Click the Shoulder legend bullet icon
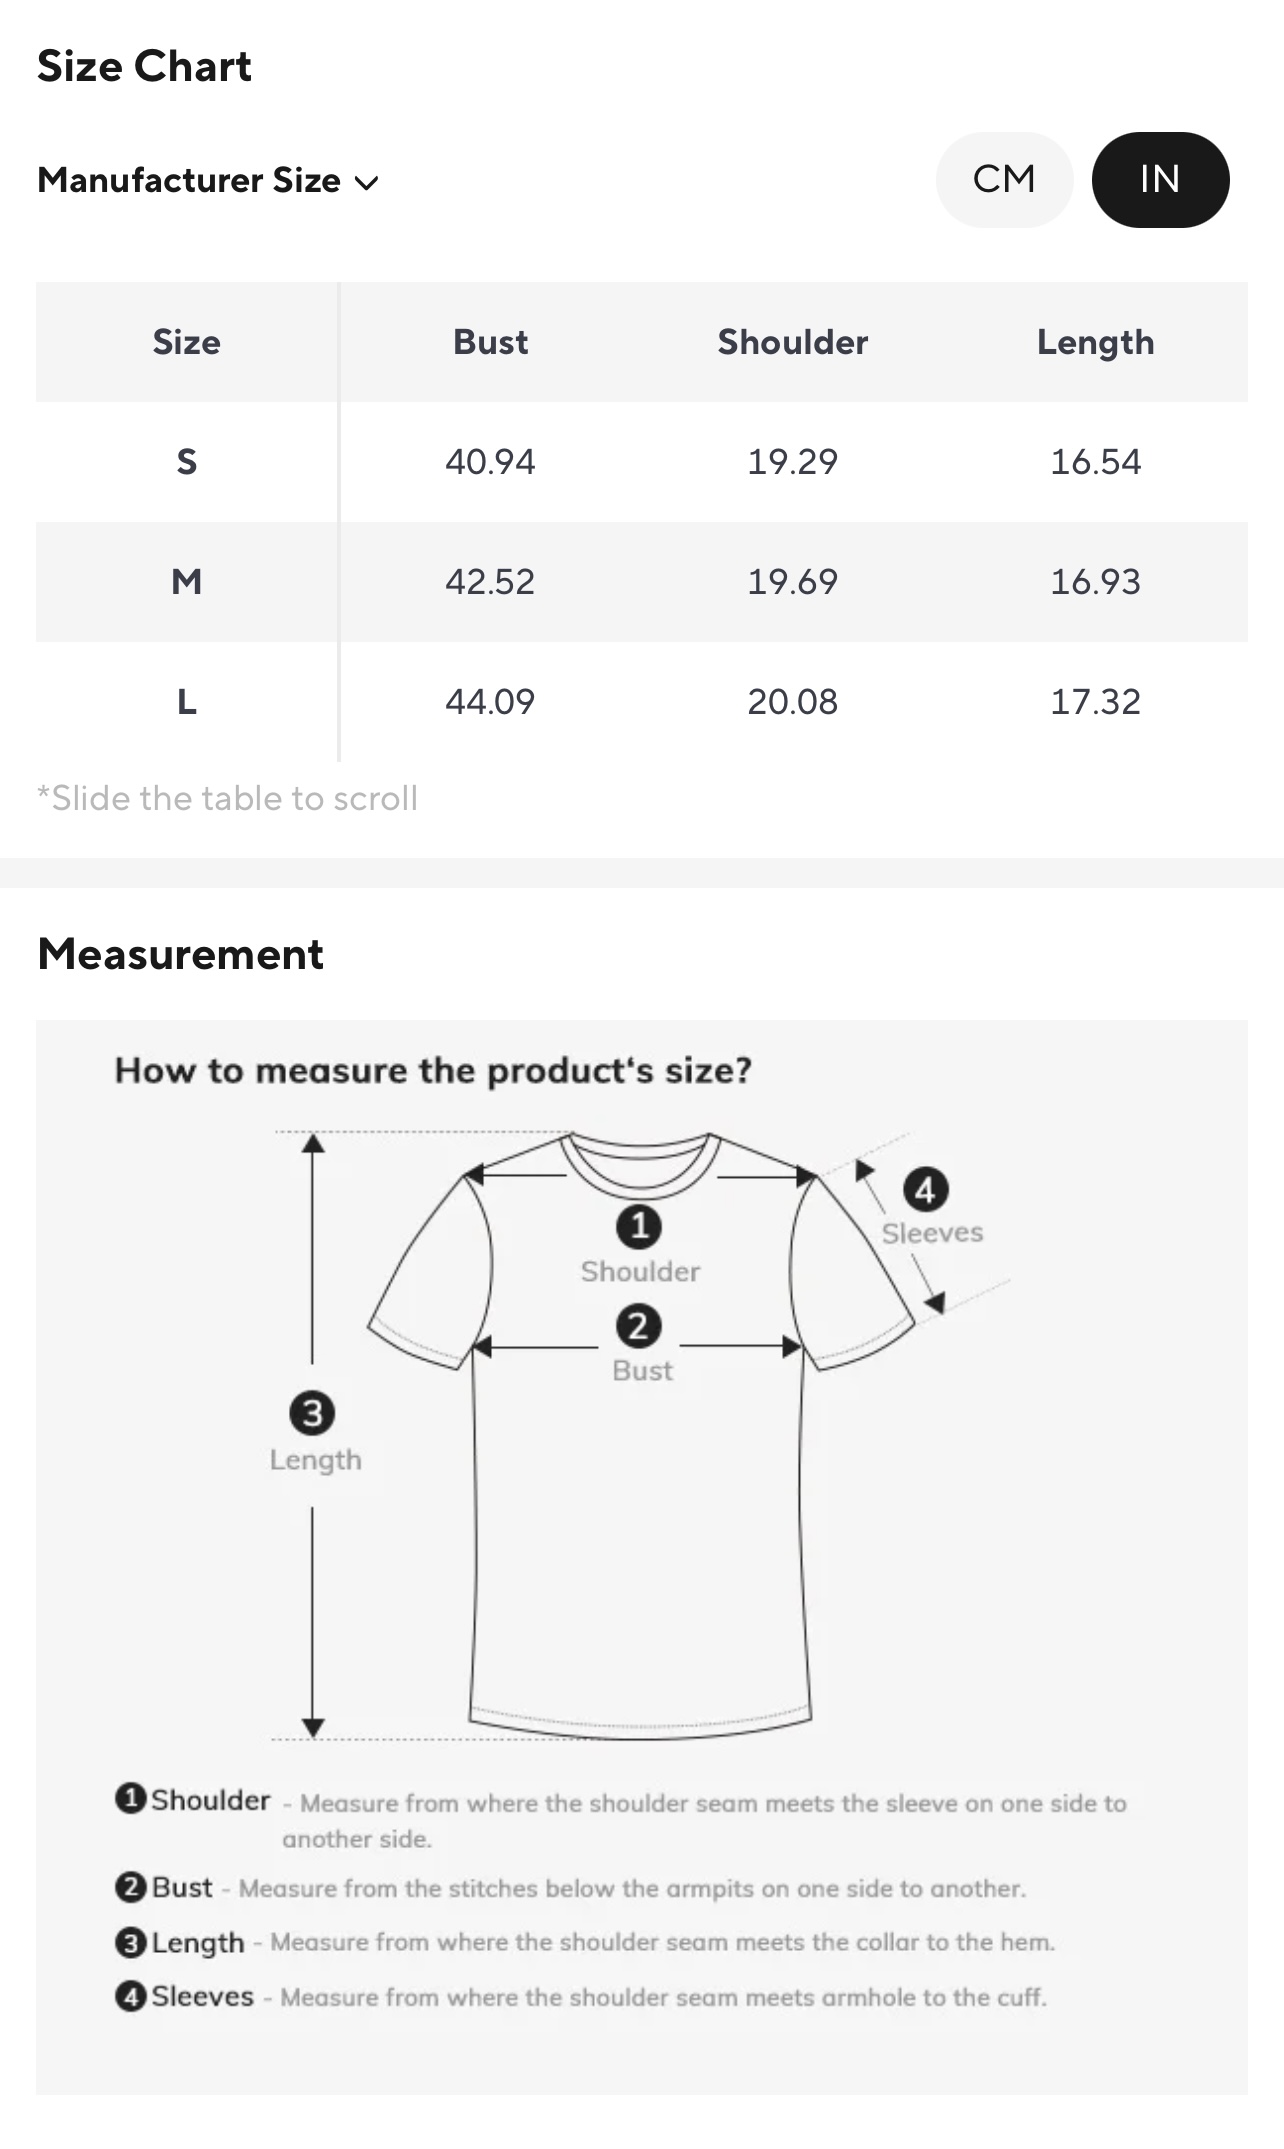Image resolution: width=1284 pixels, height=2149 pixels. 130,1798
